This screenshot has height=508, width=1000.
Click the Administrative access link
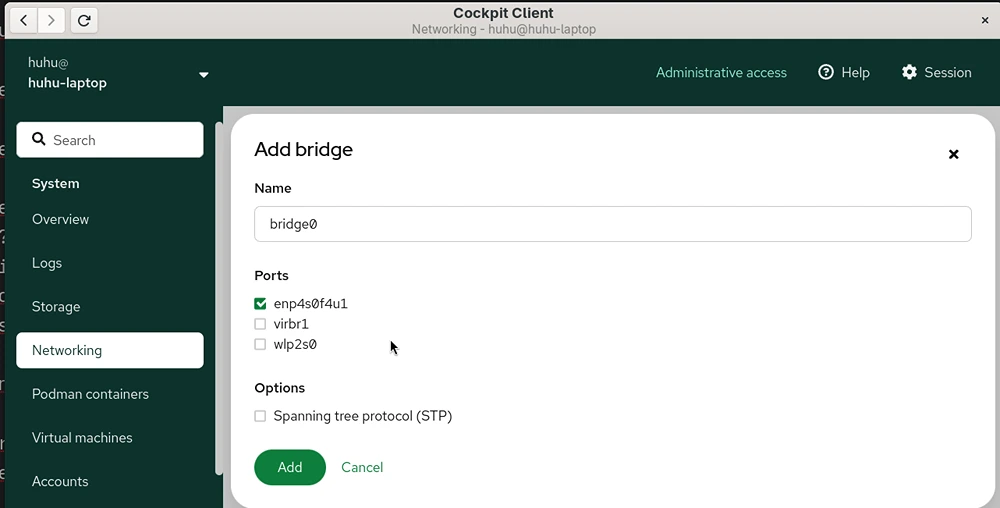721,73
